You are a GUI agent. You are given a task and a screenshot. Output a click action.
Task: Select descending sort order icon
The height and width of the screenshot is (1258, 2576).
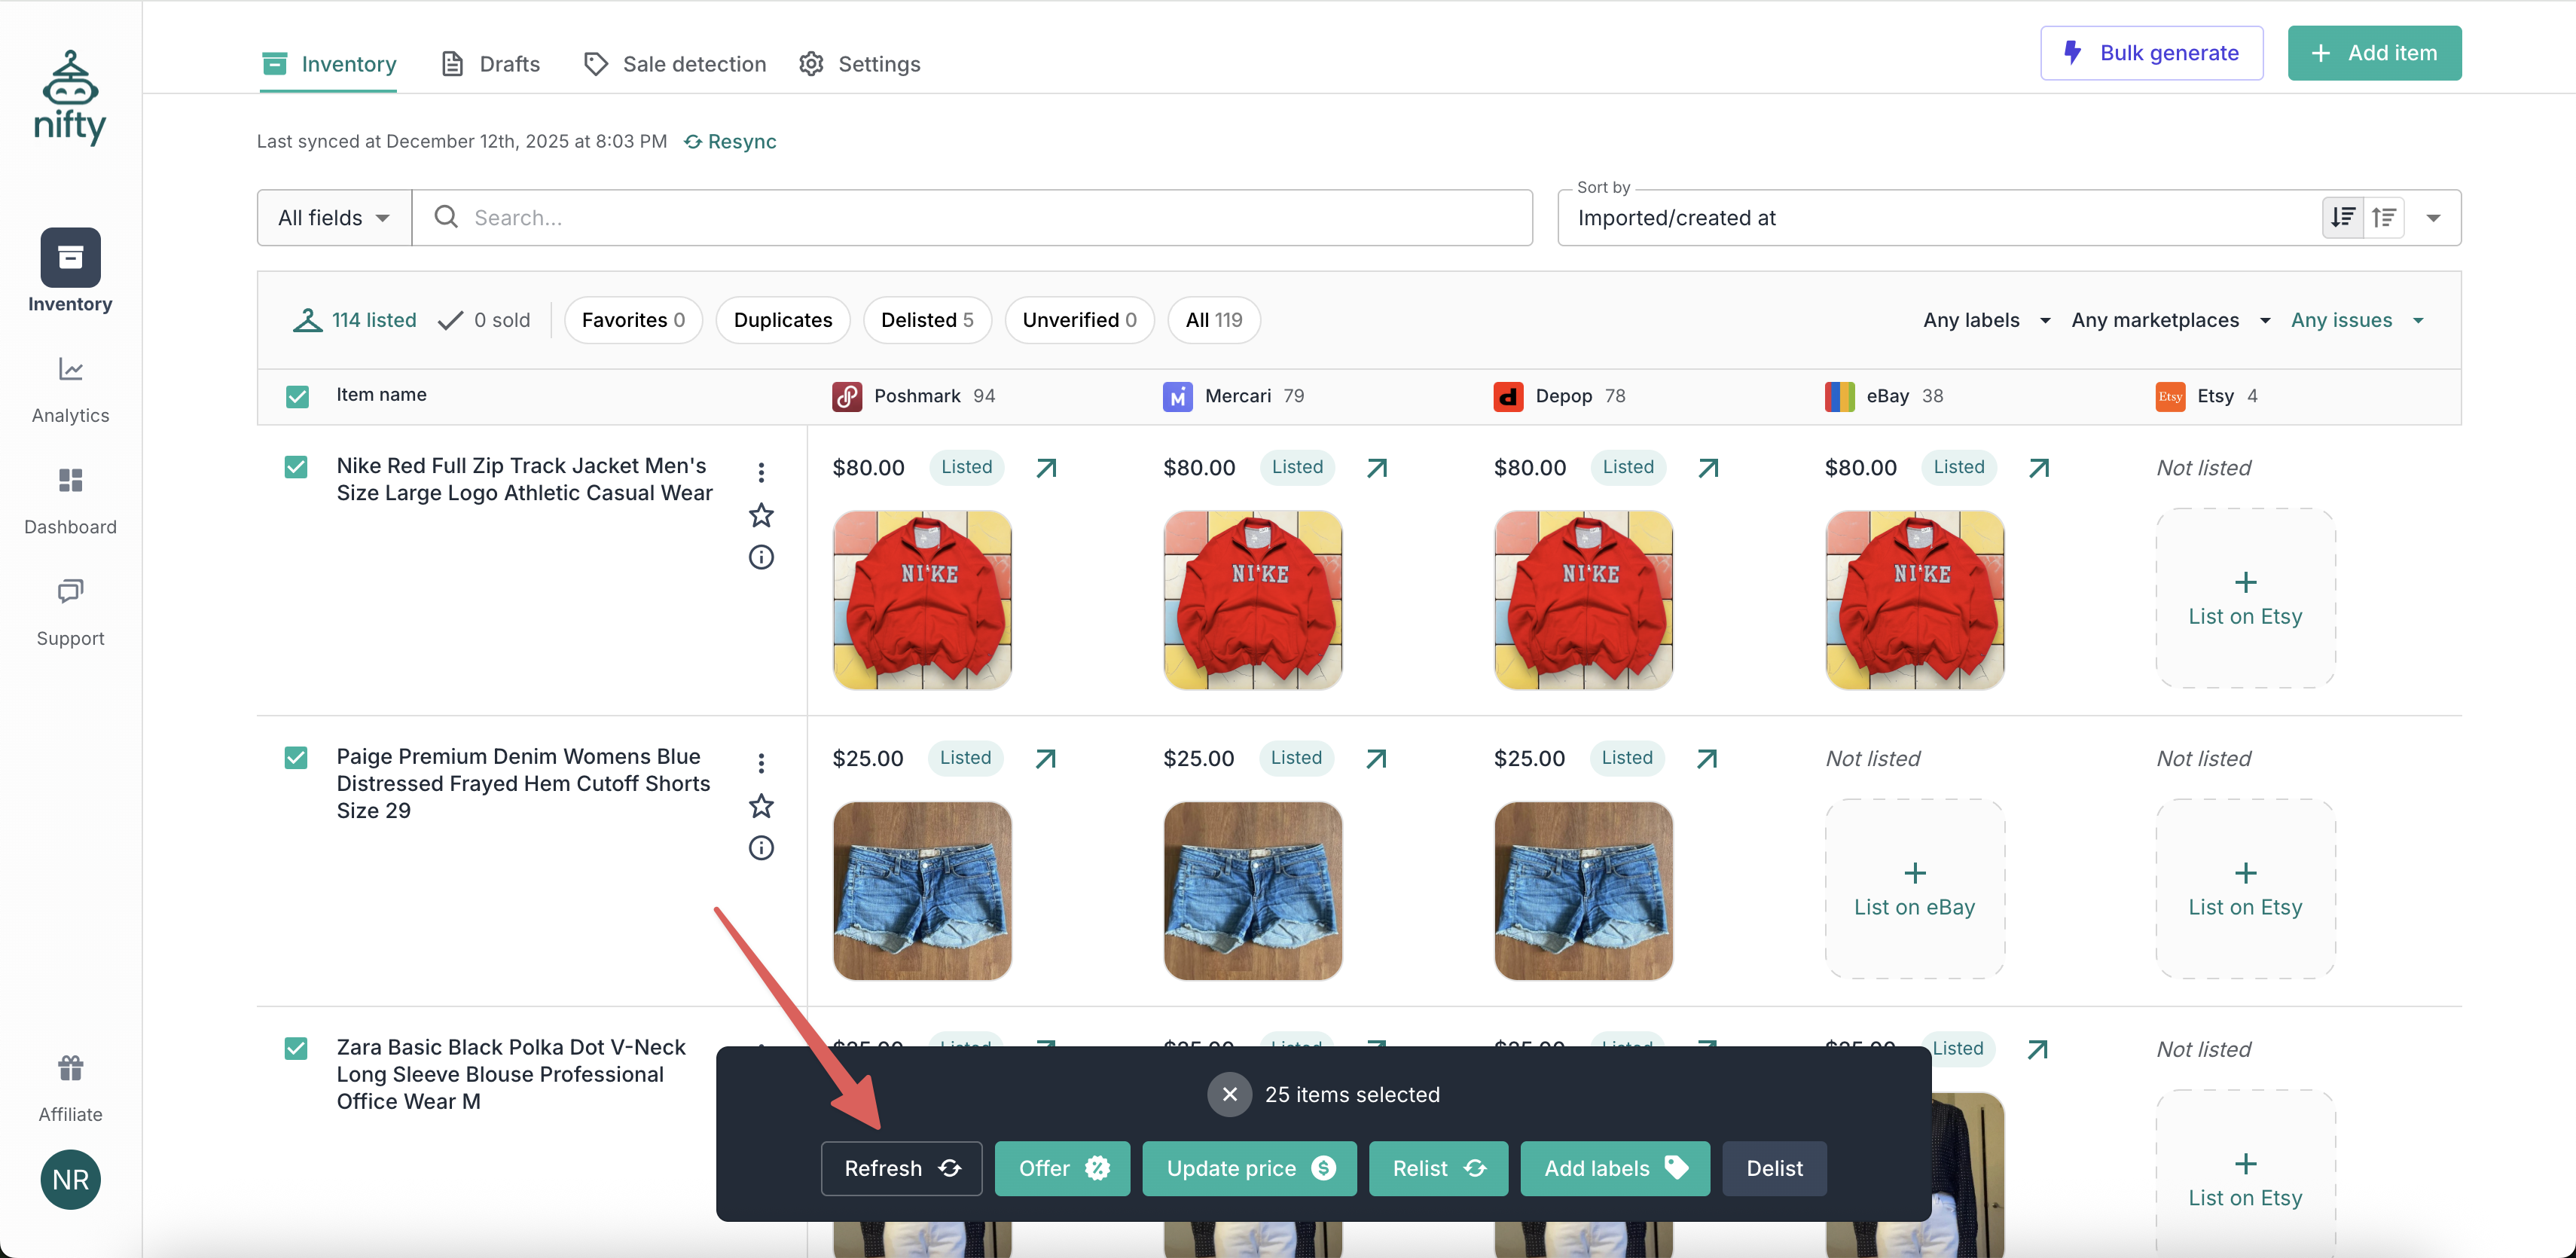click(2342, 217)
